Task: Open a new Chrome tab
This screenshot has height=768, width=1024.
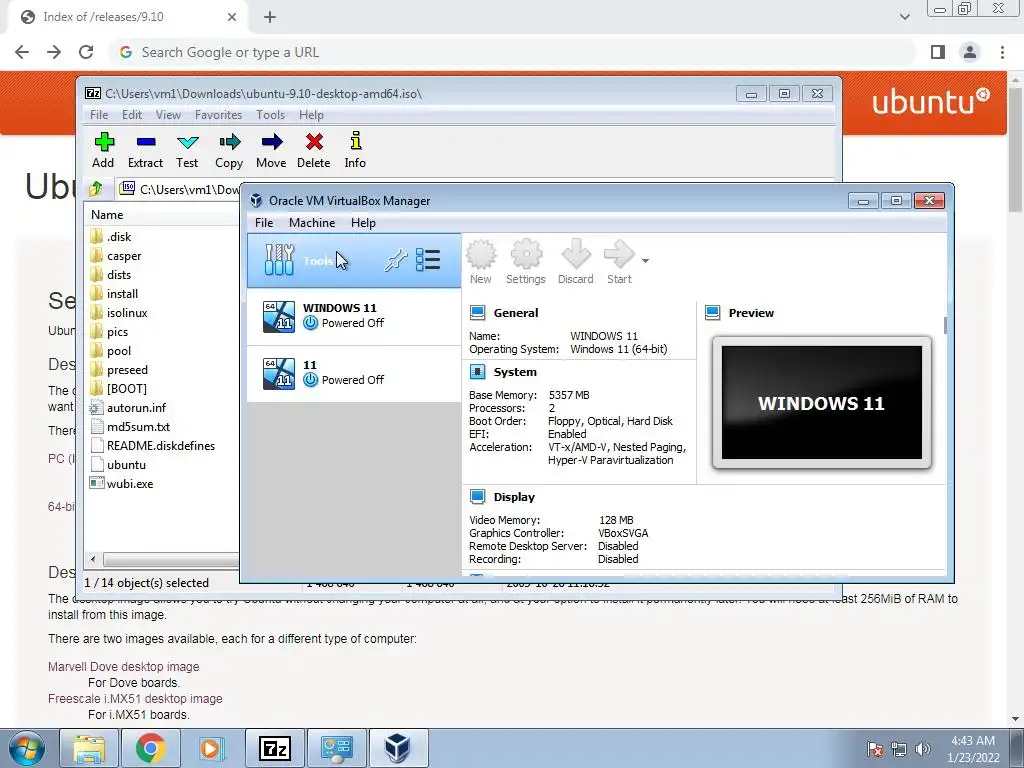Action: coord(270,17)
